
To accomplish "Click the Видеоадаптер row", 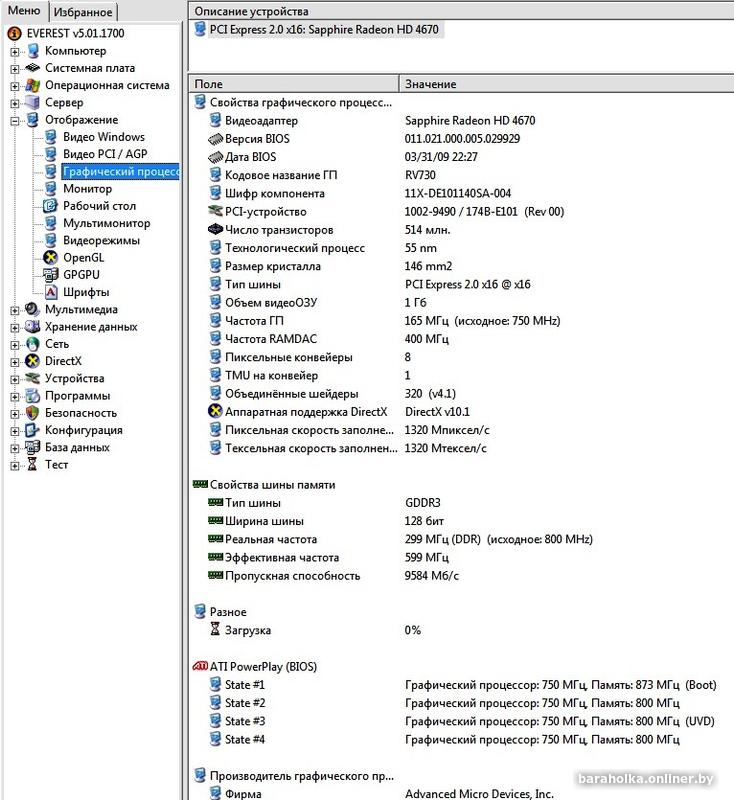I will (461, 120).
